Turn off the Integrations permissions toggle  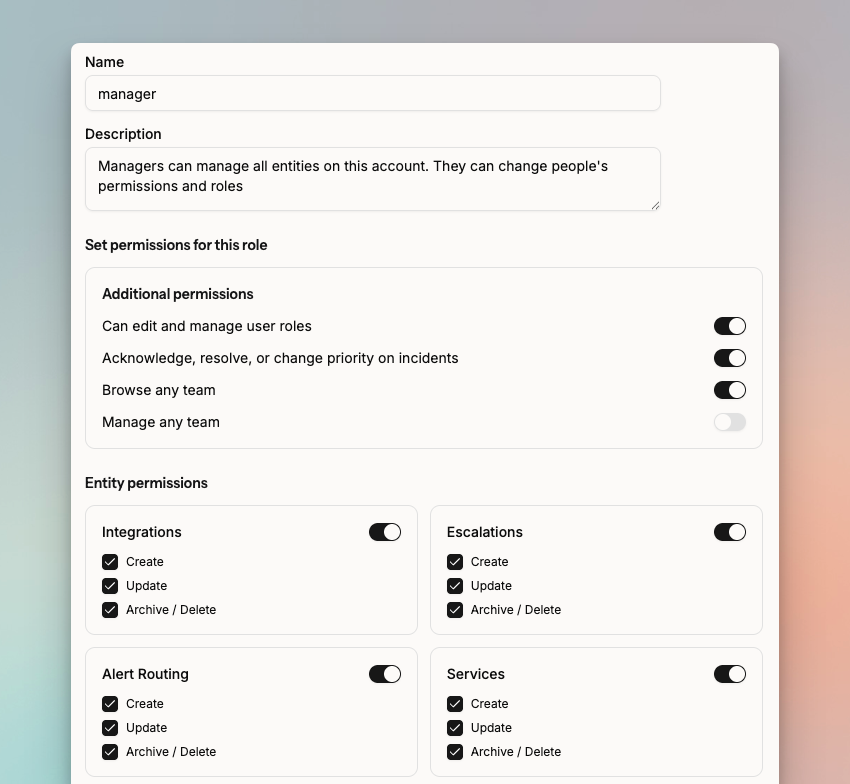[385, 532]
